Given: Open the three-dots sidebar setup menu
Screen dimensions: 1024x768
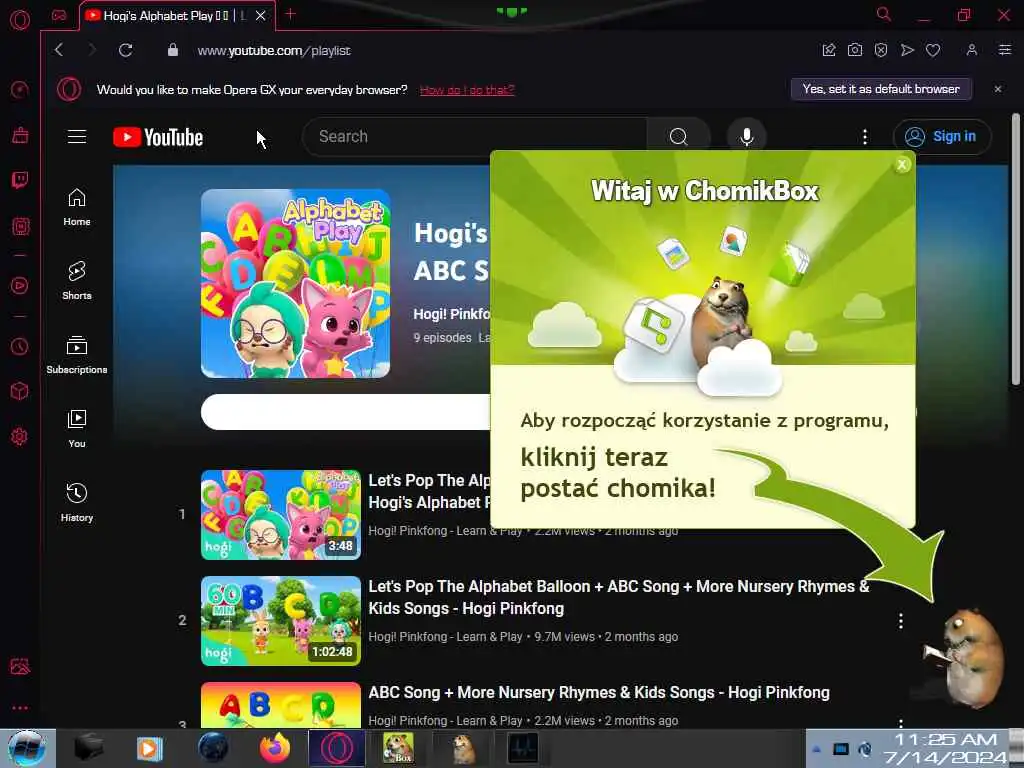Looking at the screenshot, I should (20, 708).
